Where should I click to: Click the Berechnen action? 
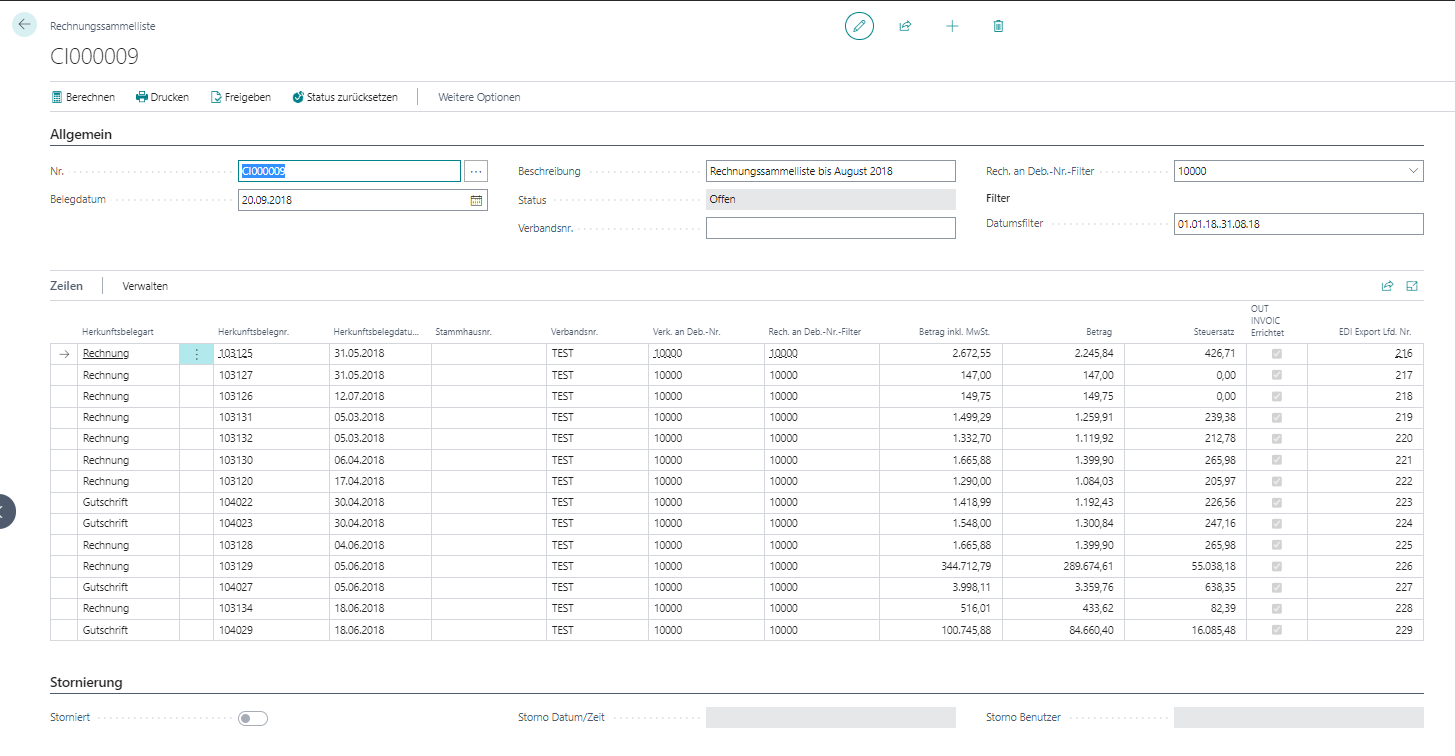[83, 97]
